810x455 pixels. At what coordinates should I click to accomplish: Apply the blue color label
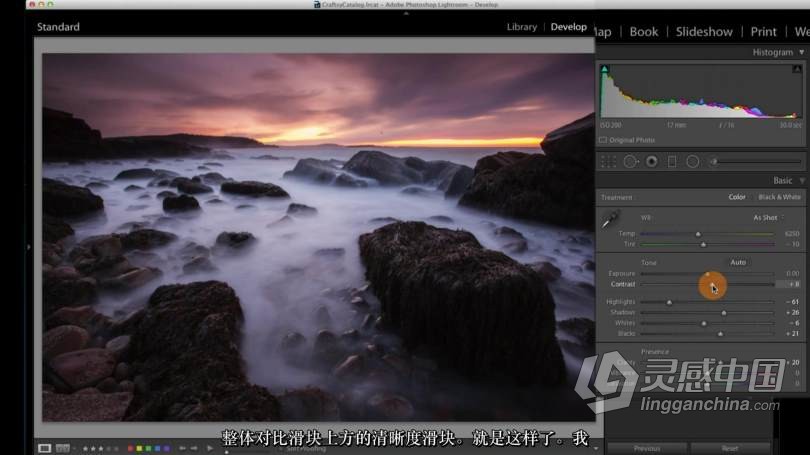157,448
